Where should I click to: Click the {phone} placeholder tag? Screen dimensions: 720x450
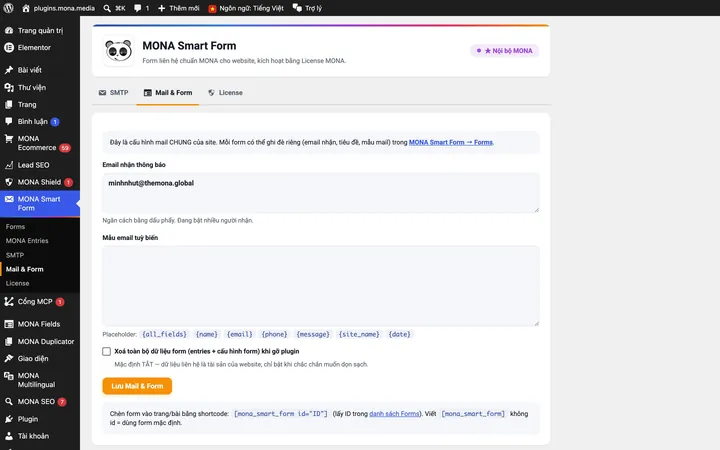[274, 334]
